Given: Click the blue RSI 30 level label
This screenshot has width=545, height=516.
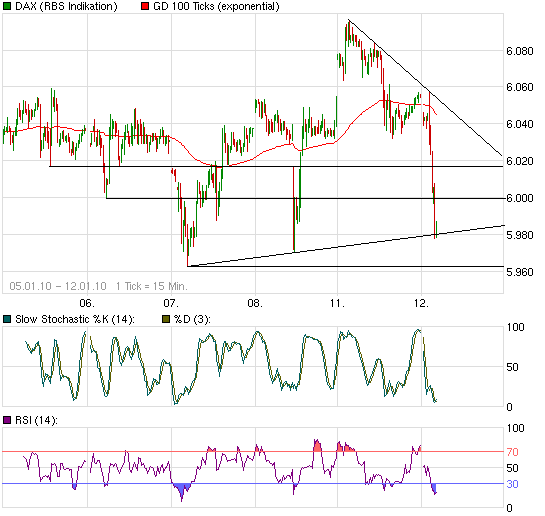Looking at the screenshot, I should pyautogui.click(x=512, y=484).
